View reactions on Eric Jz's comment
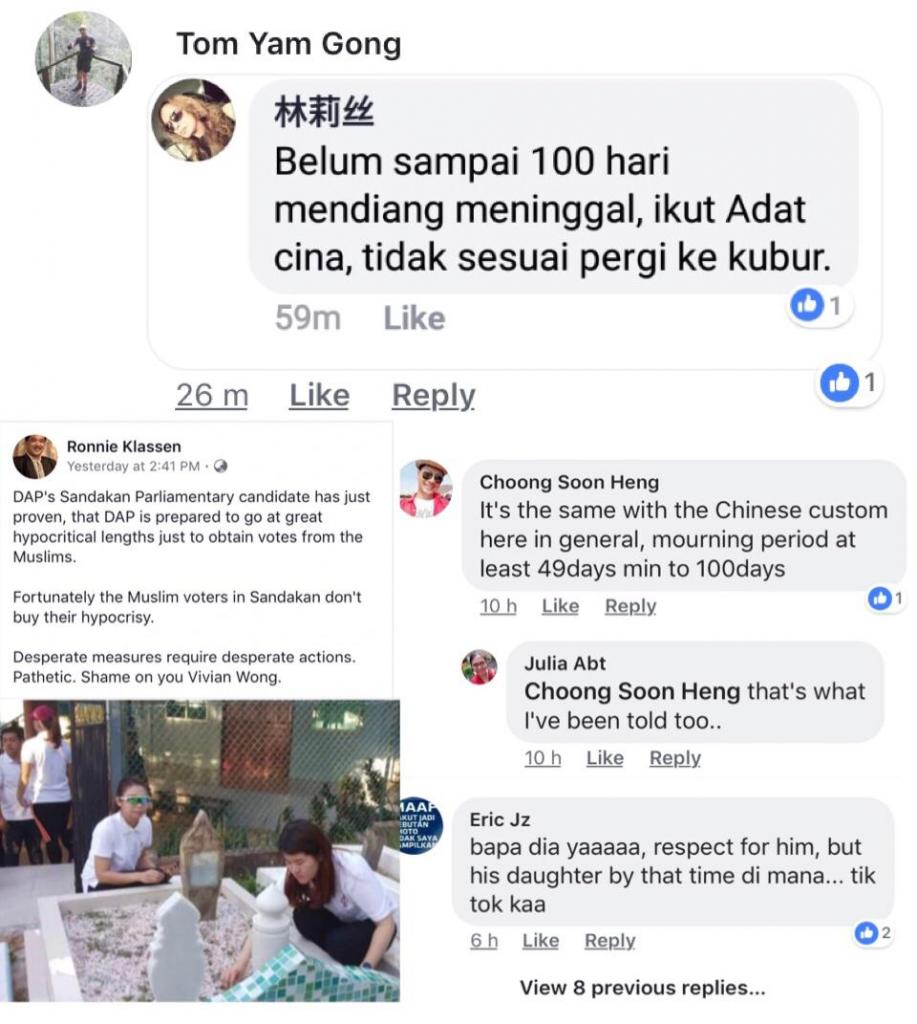 coord(873,933)
